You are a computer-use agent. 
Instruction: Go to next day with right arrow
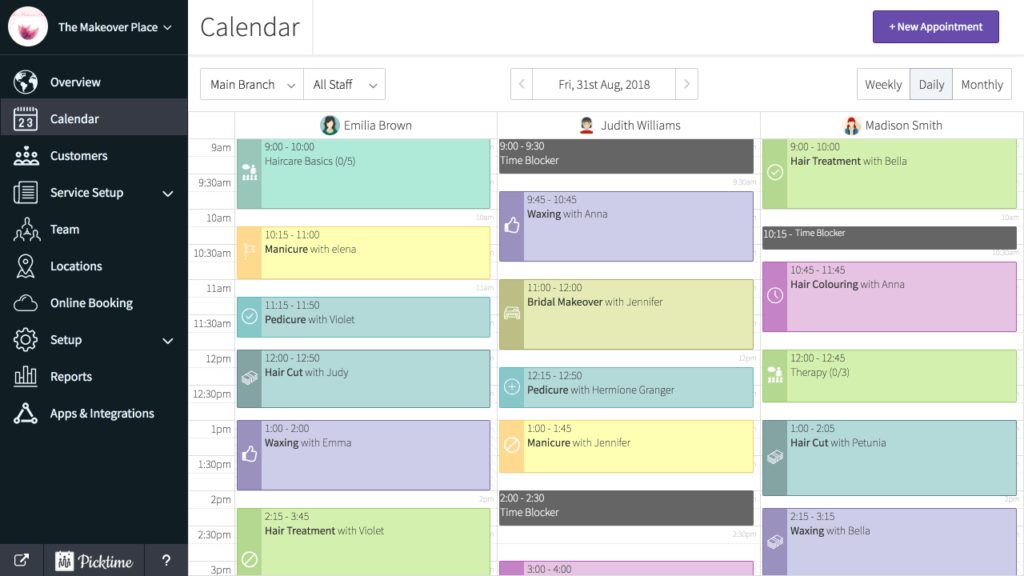click(x=686, y=84)
